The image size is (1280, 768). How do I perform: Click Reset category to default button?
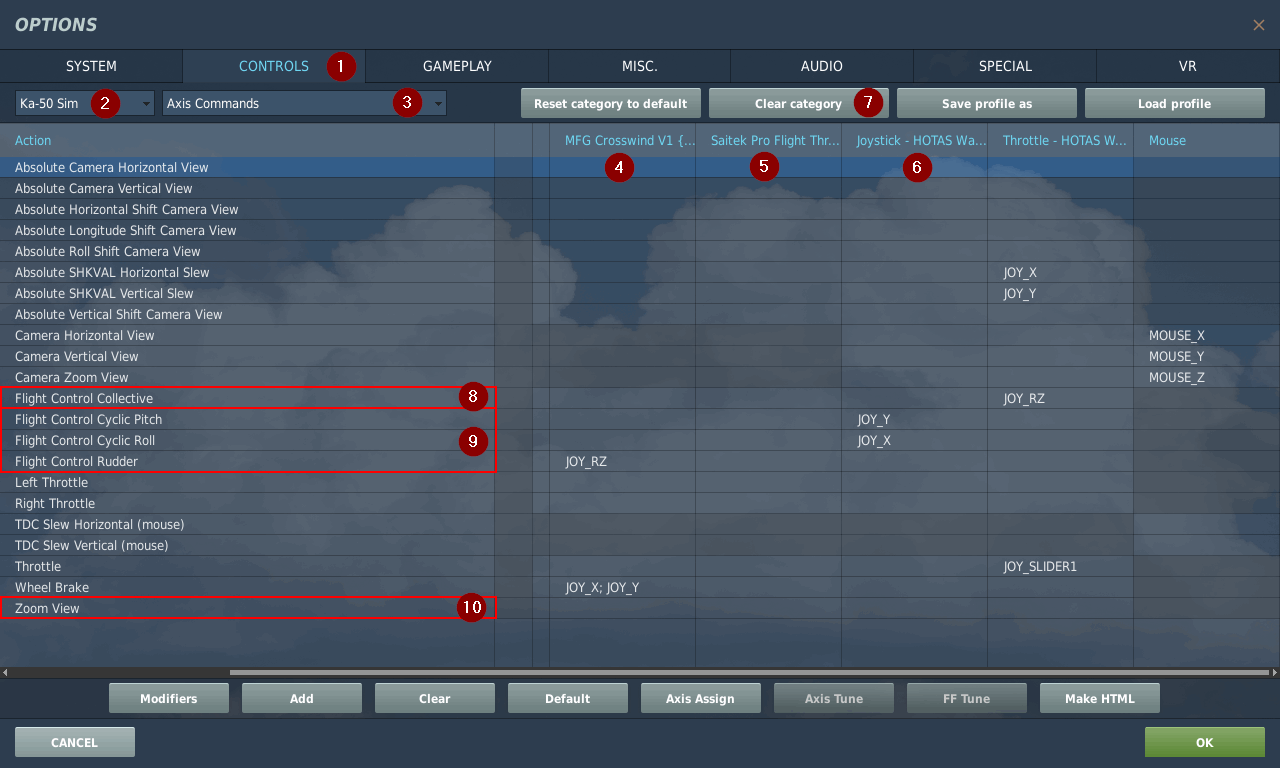610,103
